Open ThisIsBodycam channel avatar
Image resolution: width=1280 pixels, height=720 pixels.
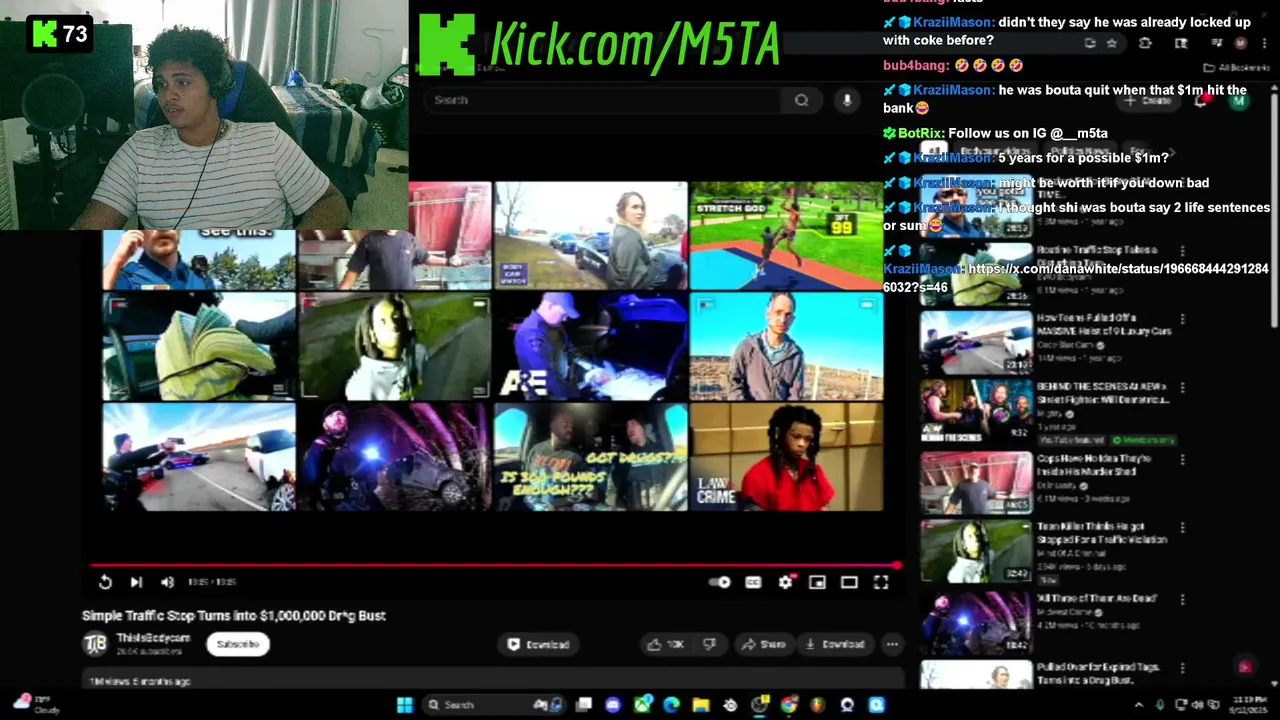click(x=95, y=644)
